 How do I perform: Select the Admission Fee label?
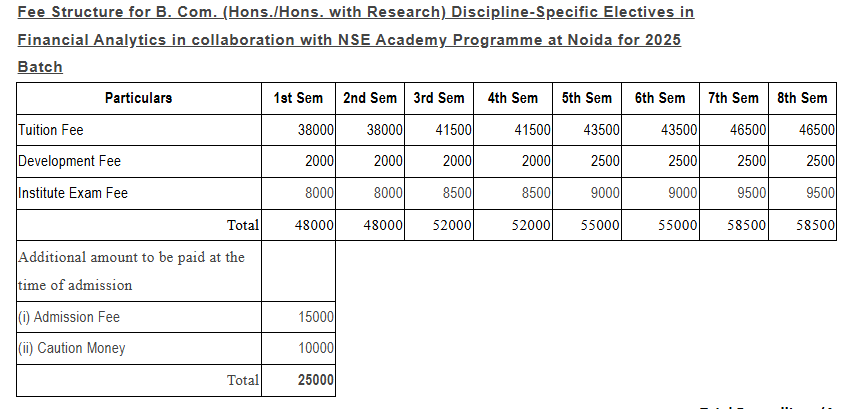tap(68, 317)
